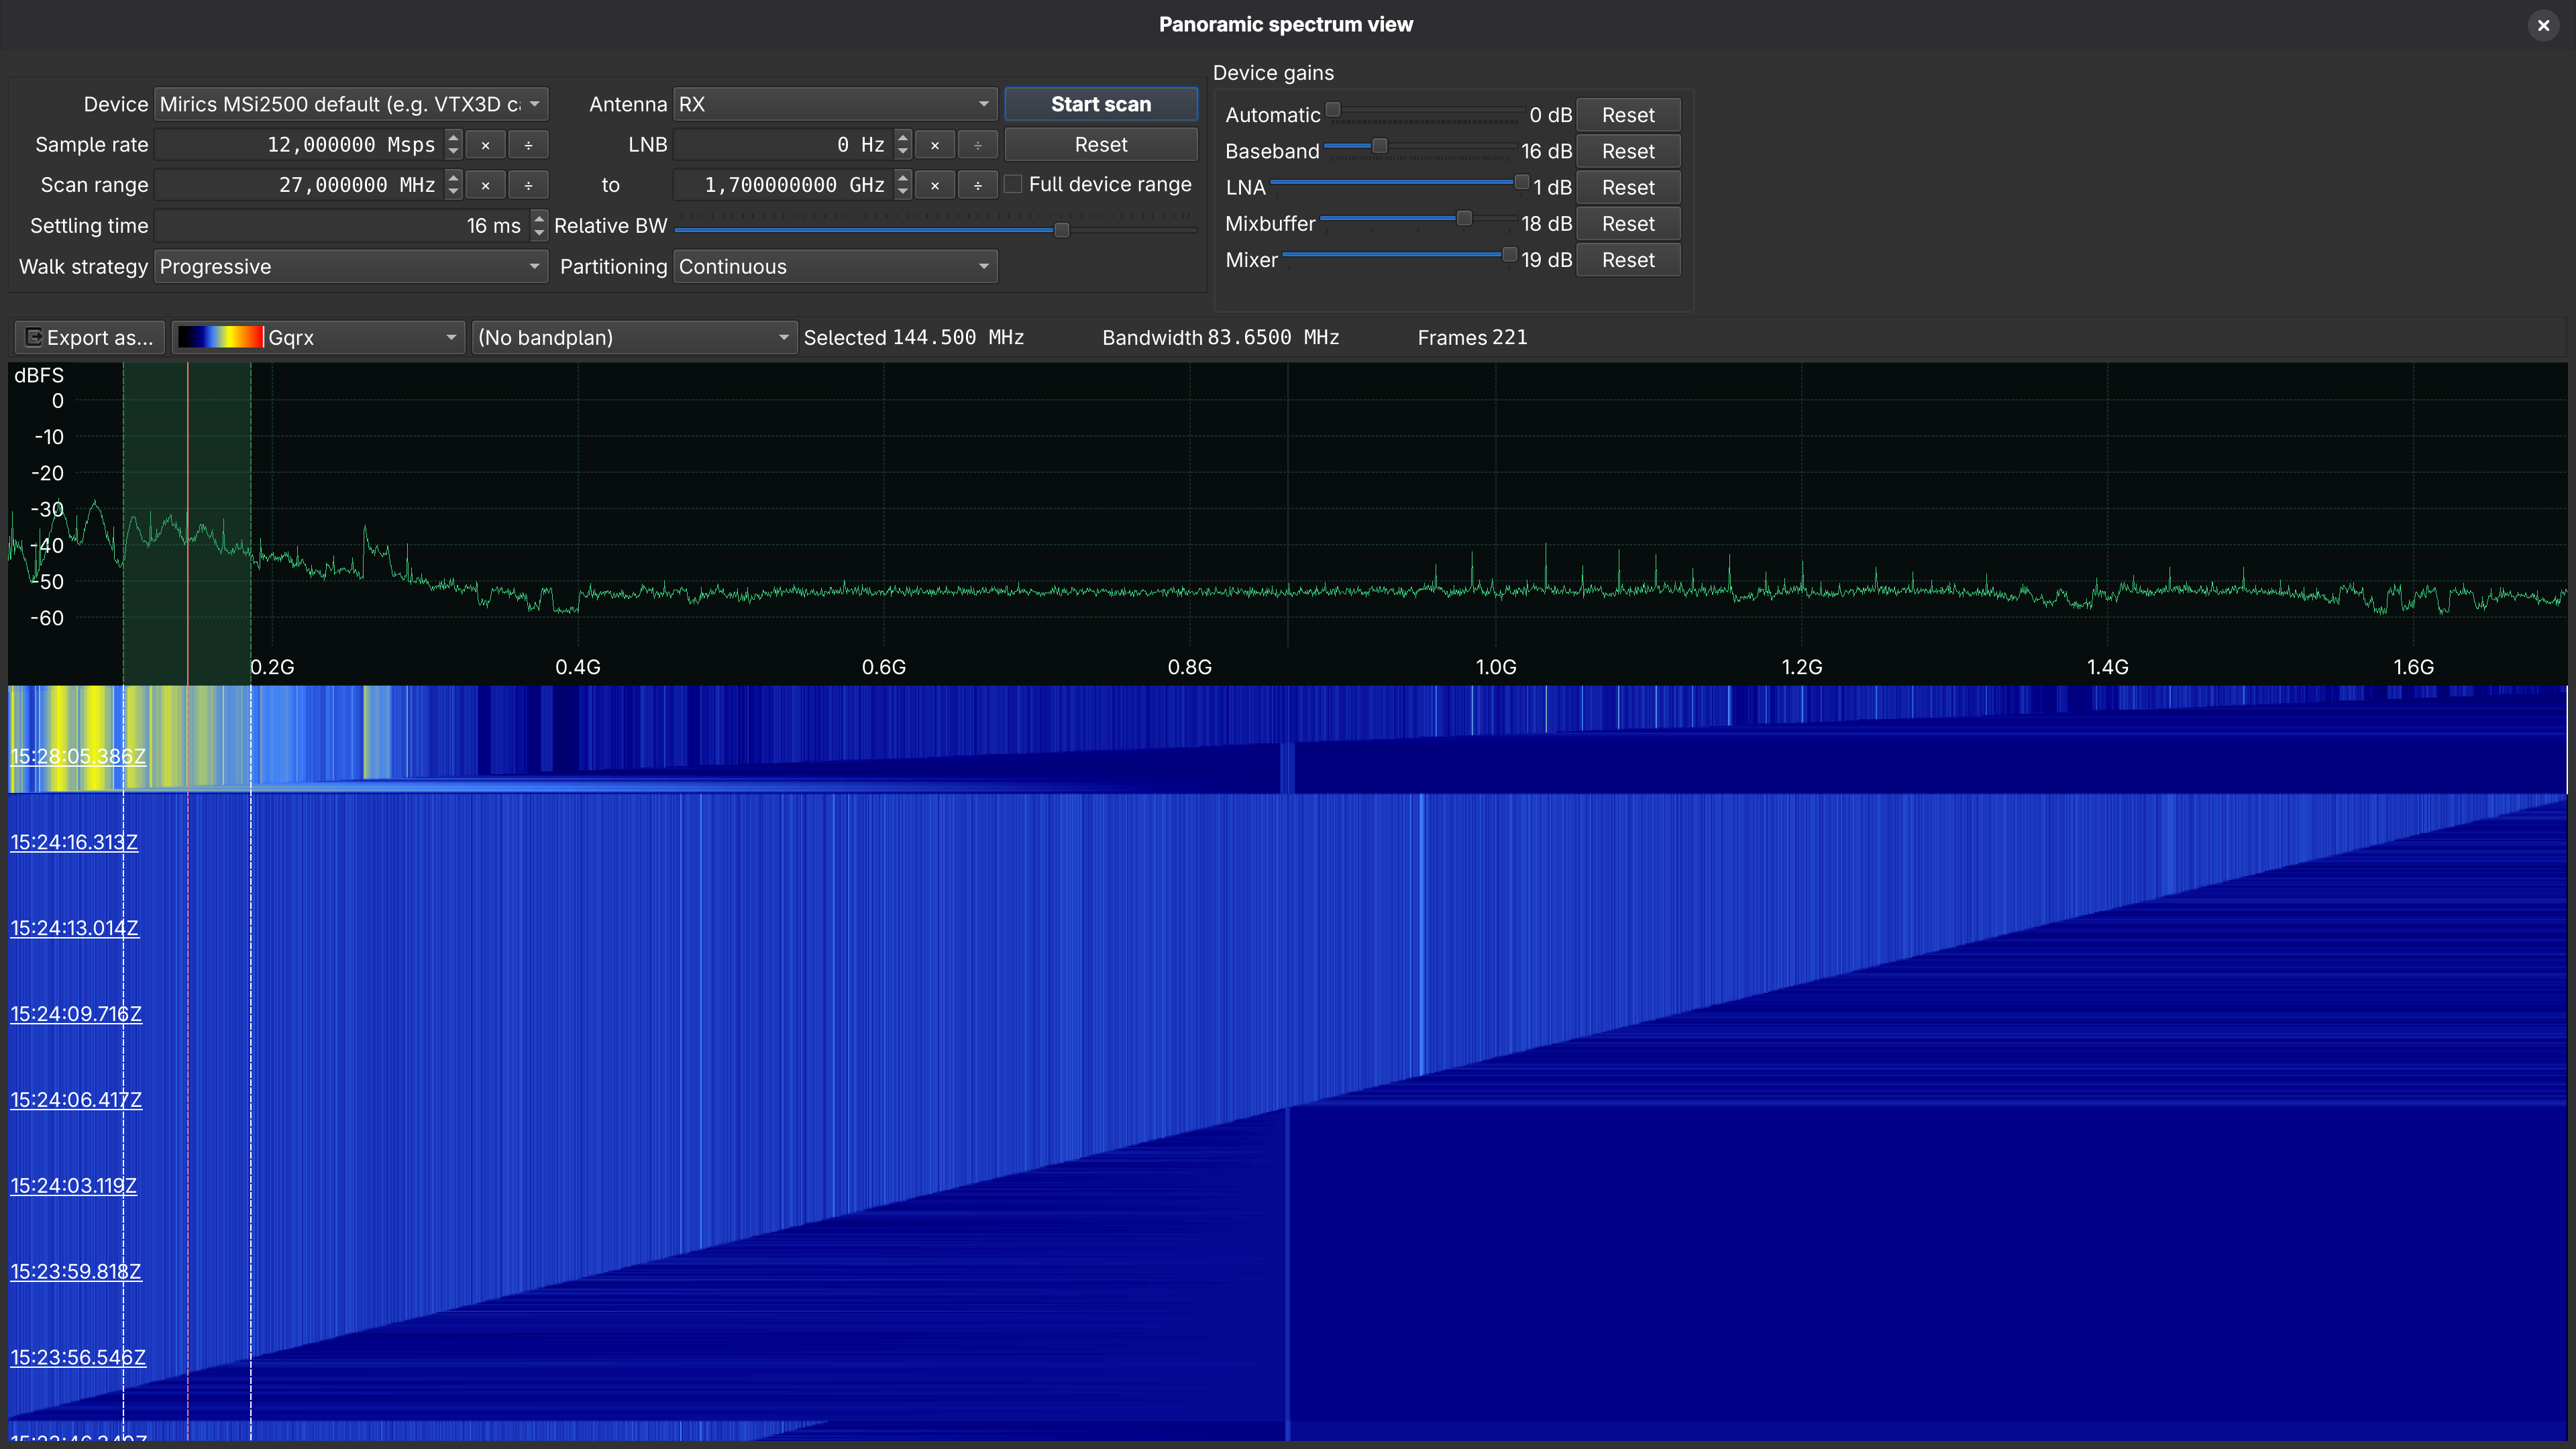Increment the Settling time stepper
The image size is (2576, 1449).
click(x=539, y=218)
